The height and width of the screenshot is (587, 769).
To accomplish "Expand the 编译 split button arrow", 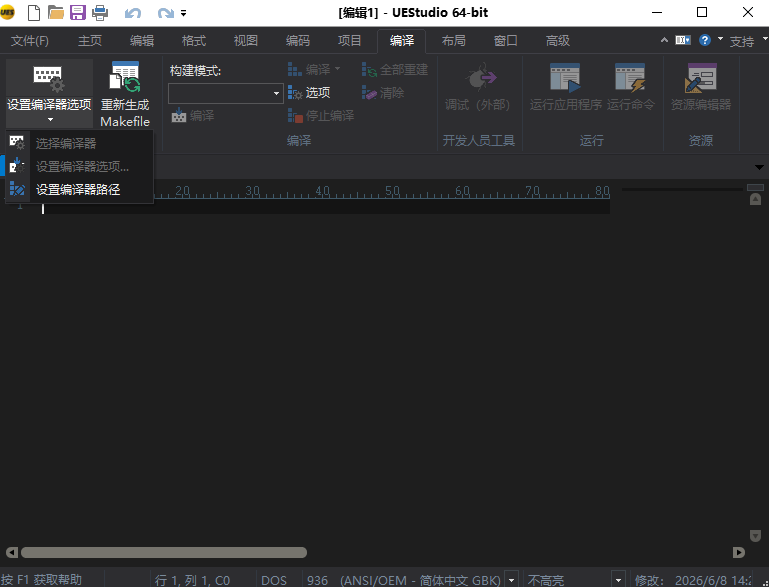I will point(337,69).
